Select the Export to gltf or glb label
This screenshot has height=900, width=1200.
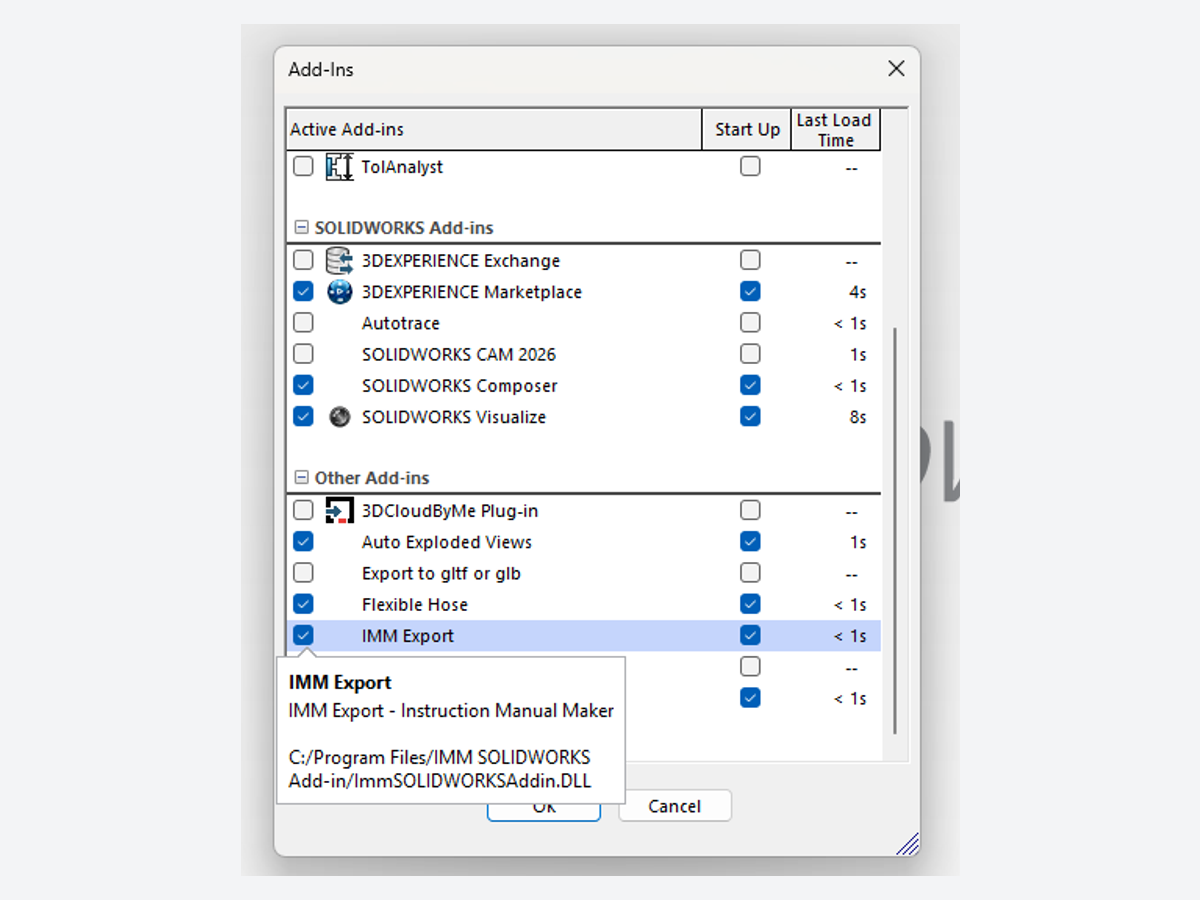441,573
